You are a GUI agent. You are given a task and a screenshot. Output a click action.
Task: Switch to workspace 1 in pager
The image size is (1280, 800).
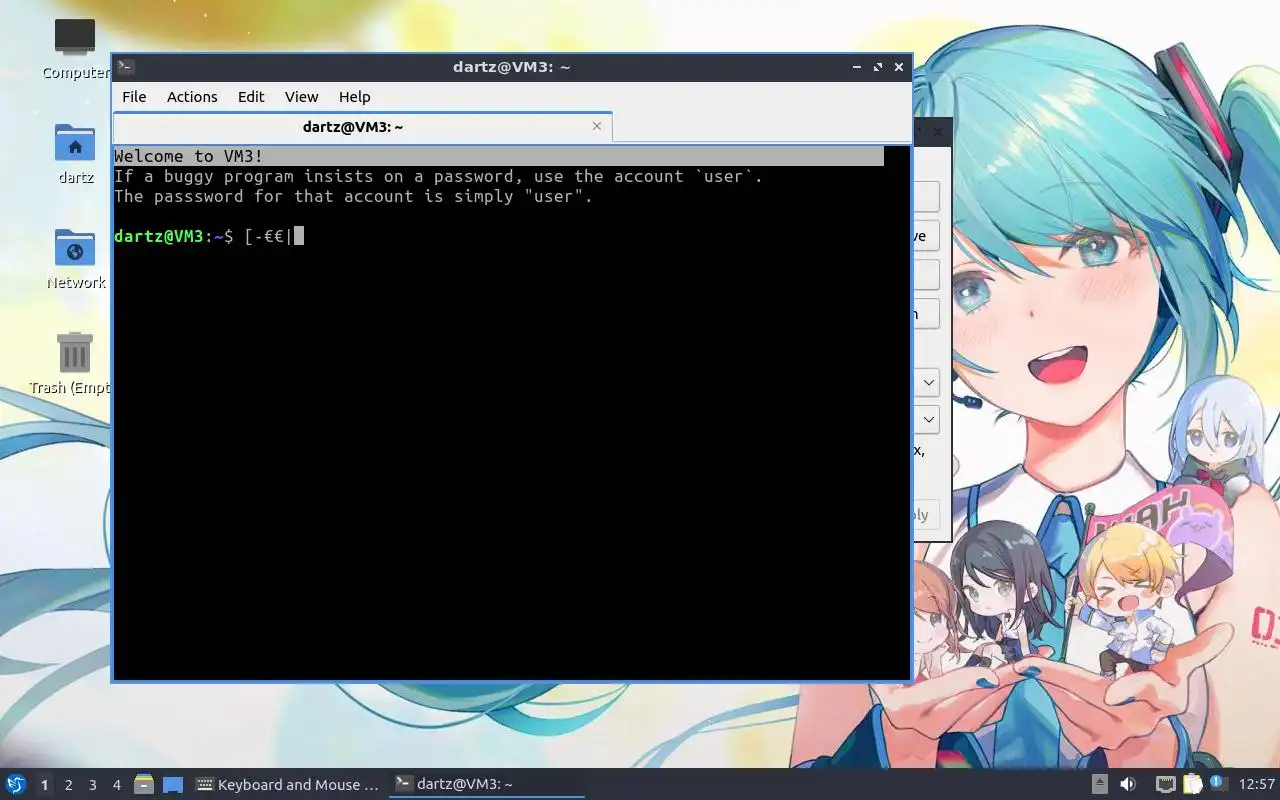pos(44,785)
